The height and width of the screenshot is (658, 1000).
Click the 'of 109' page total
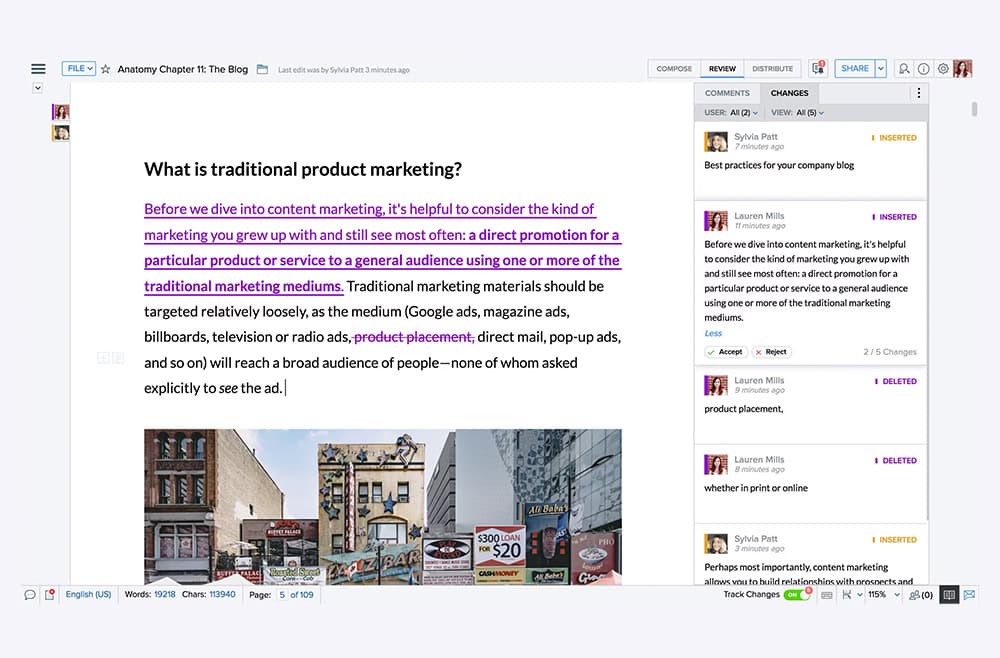(x=302, y=595)
